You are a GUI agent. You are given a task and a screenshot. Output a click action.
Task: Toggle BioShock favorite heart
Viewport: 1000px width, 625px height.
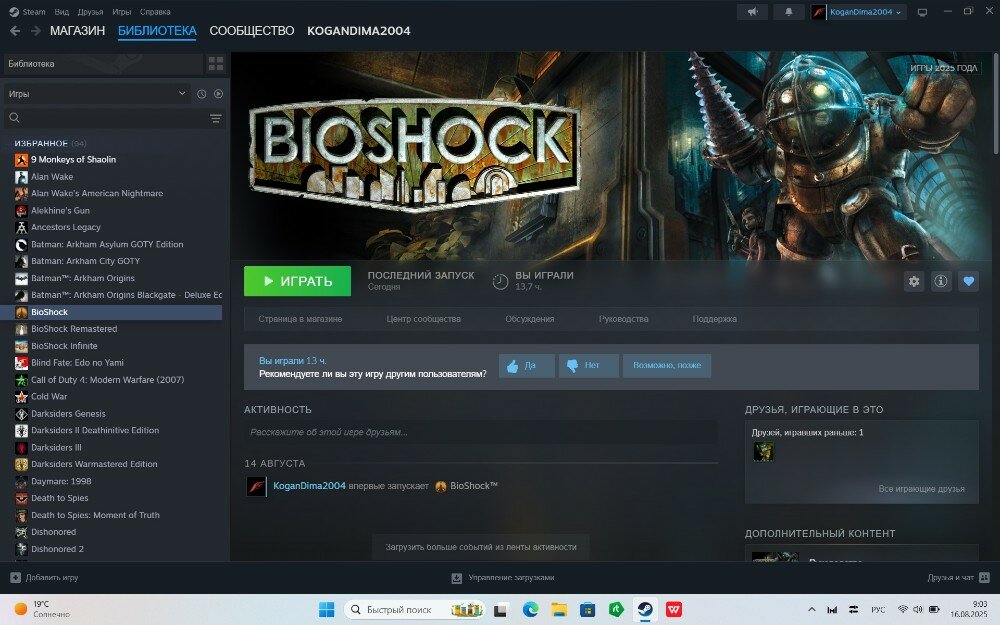pos(969,281)
